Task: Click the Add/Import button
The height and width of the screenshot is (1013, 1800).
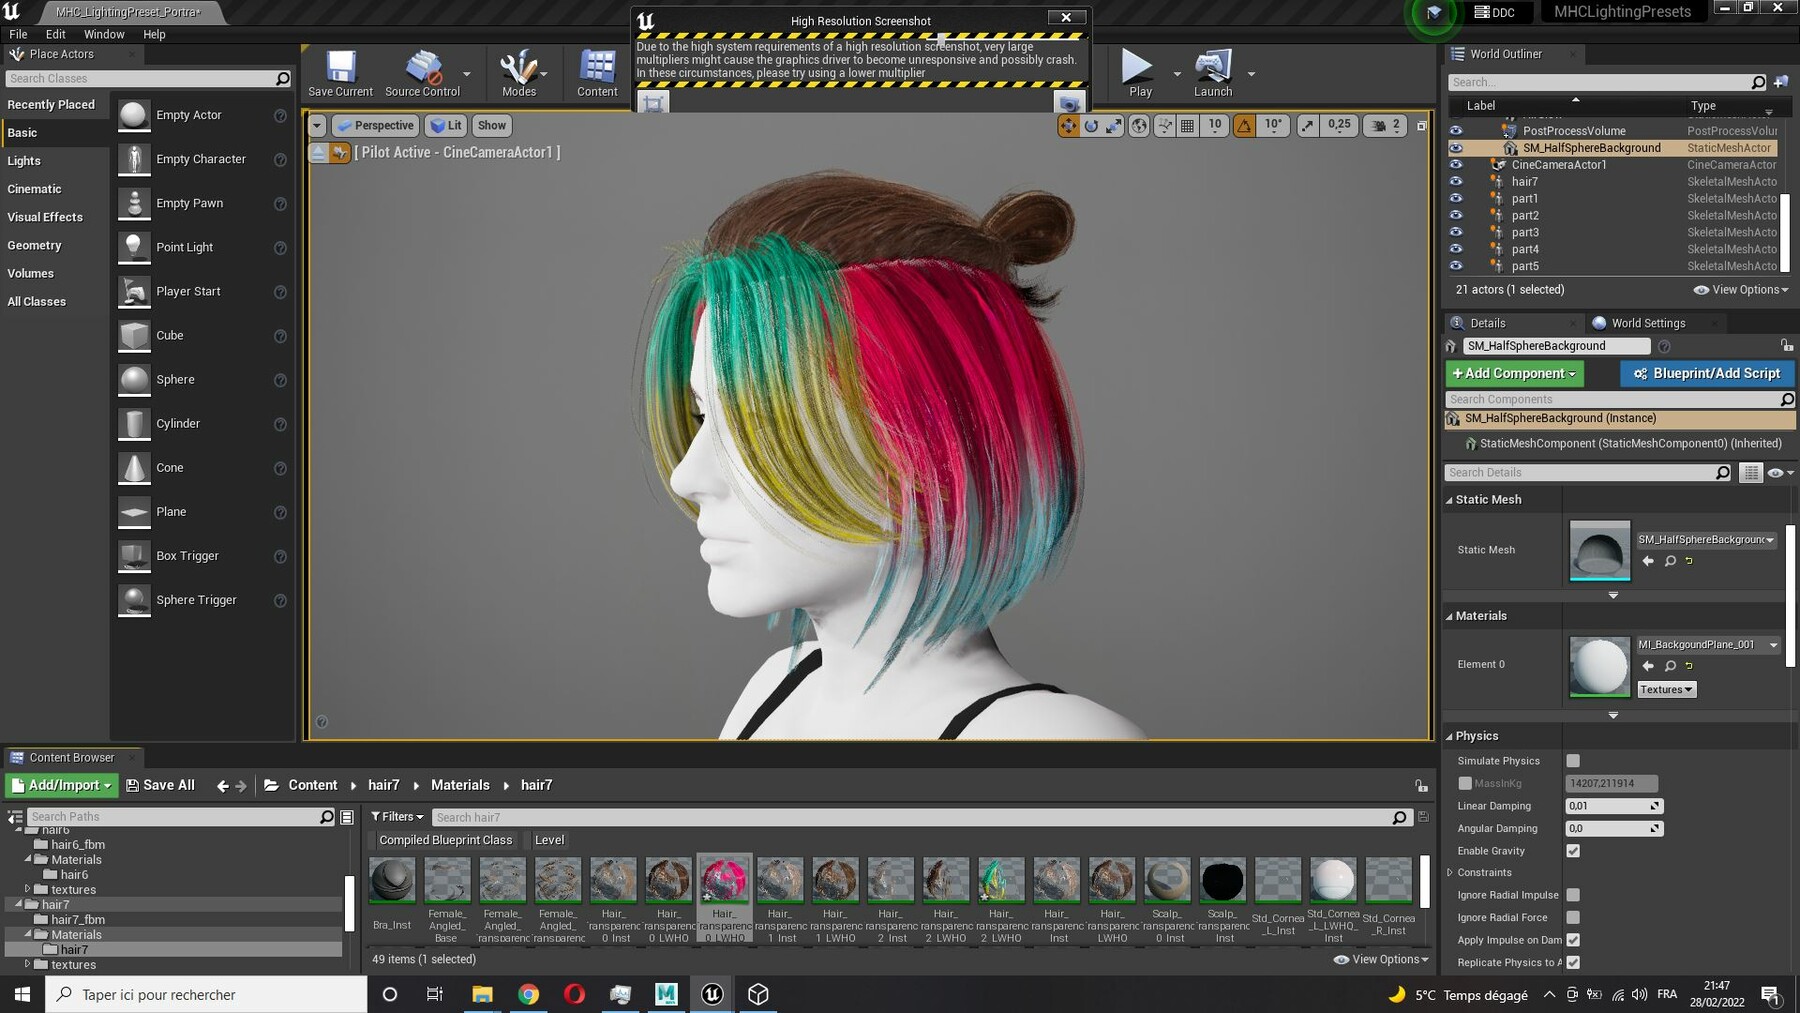Action: (61, 785)
